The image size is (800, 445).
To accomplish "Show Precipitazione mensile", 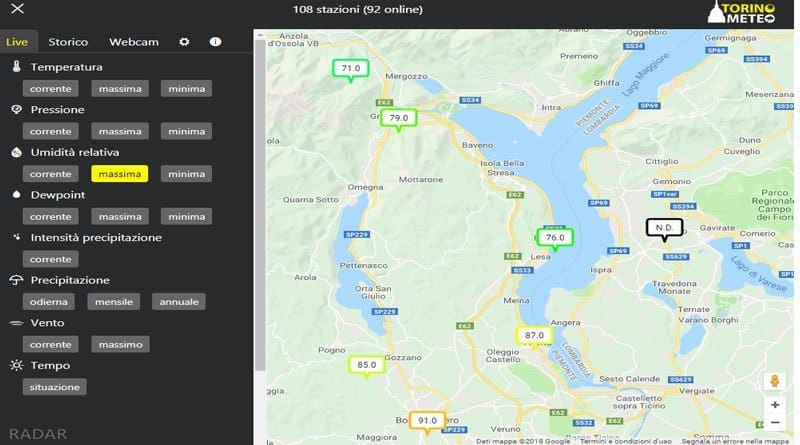I will tap(113, 302).
